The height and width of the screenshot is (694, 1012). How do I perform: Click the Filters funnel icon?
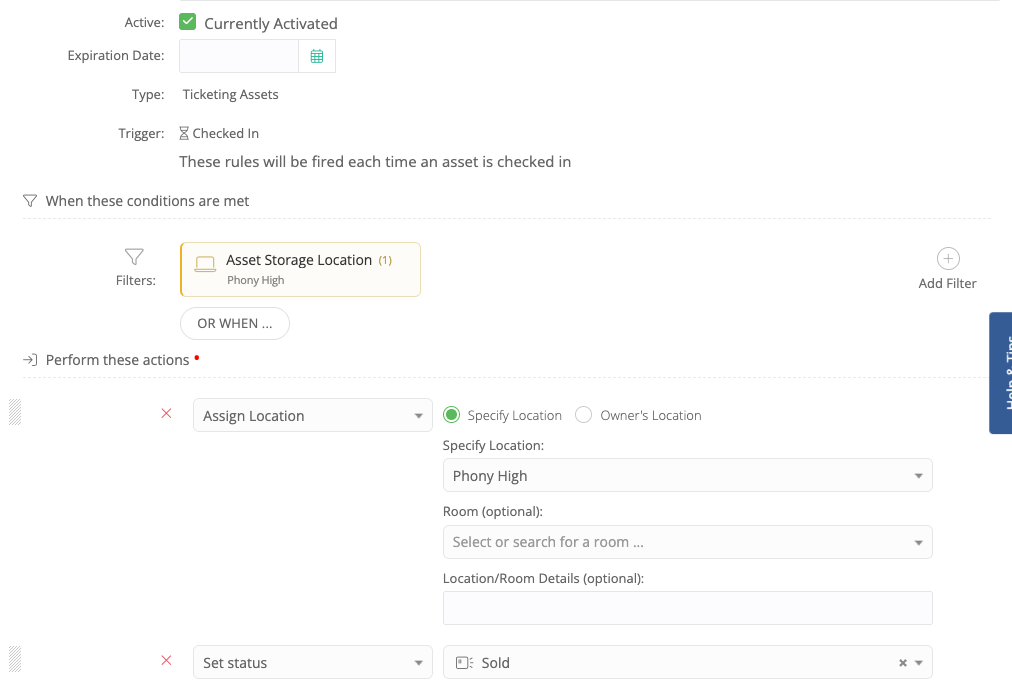click(134, 257)
